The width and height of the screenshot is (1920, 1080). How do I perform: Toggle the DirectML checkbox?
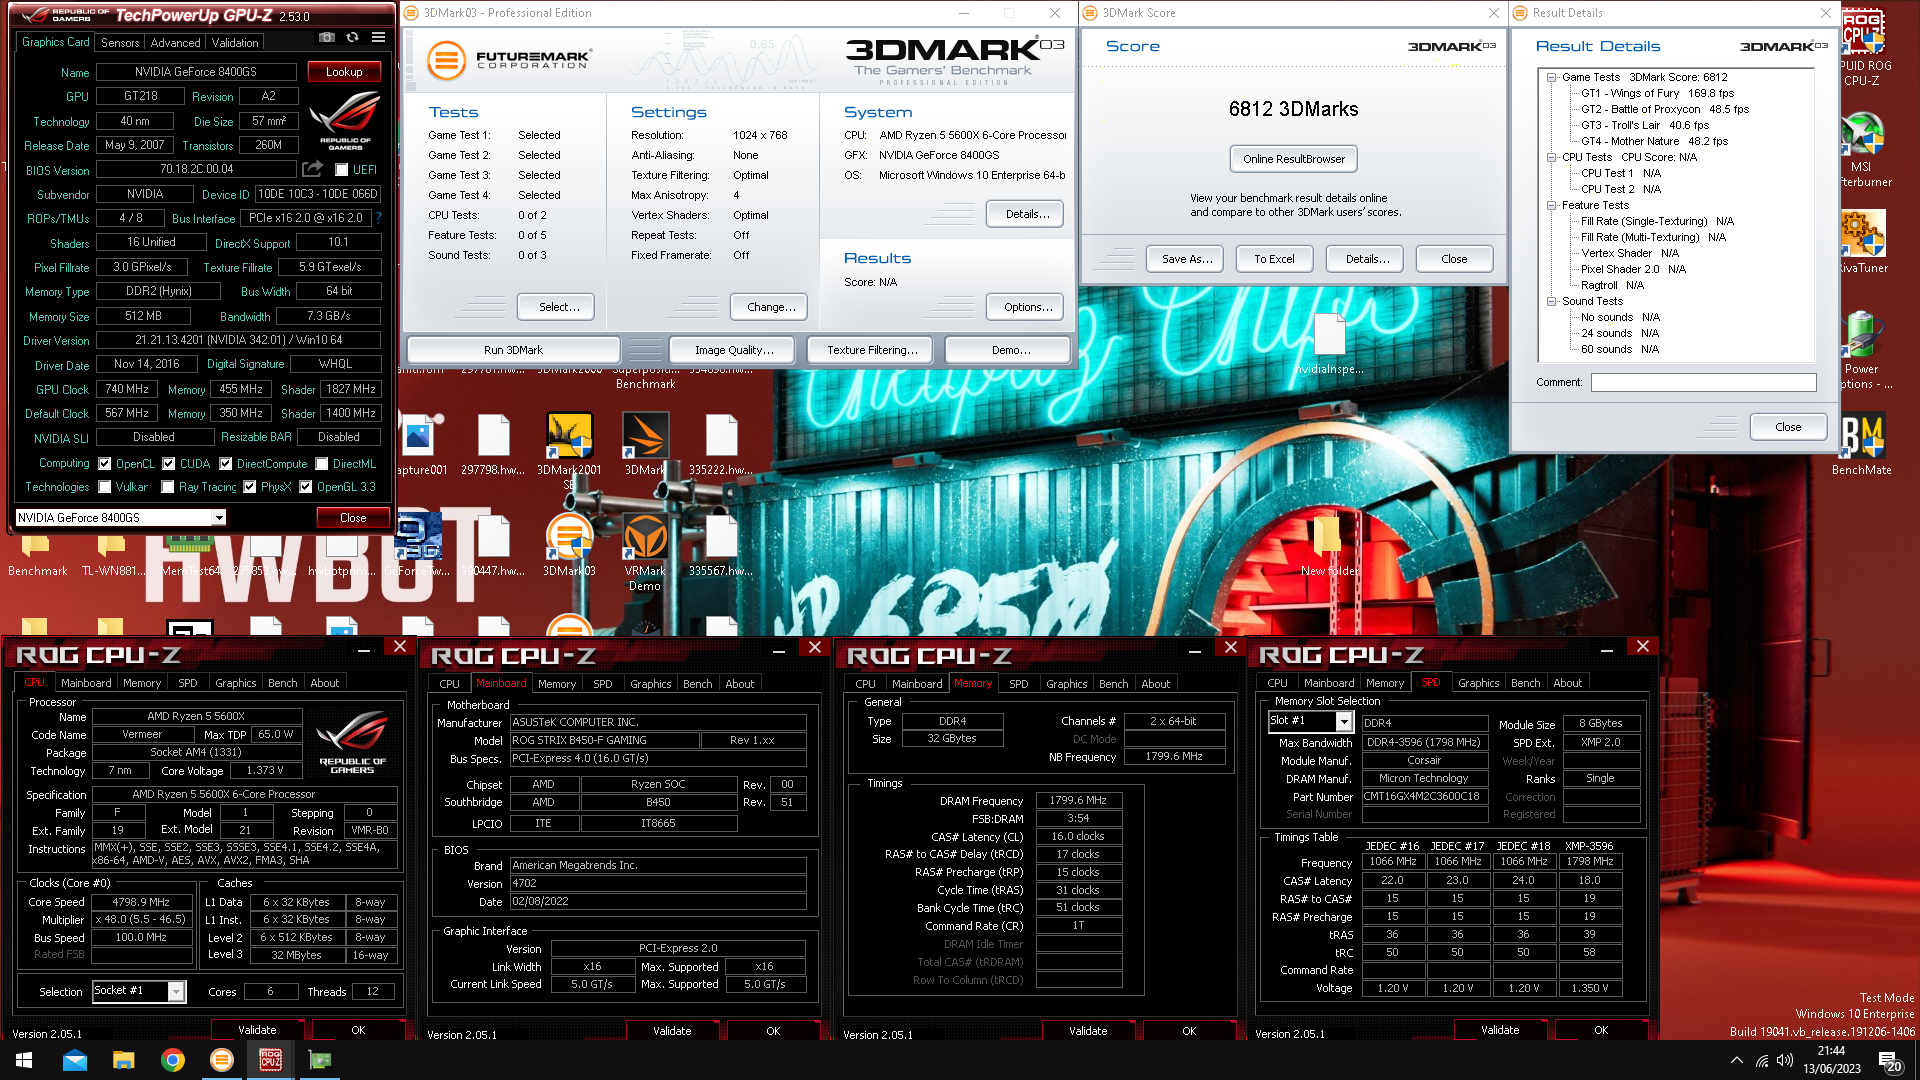pyautogui.click(x=322, y=464)
